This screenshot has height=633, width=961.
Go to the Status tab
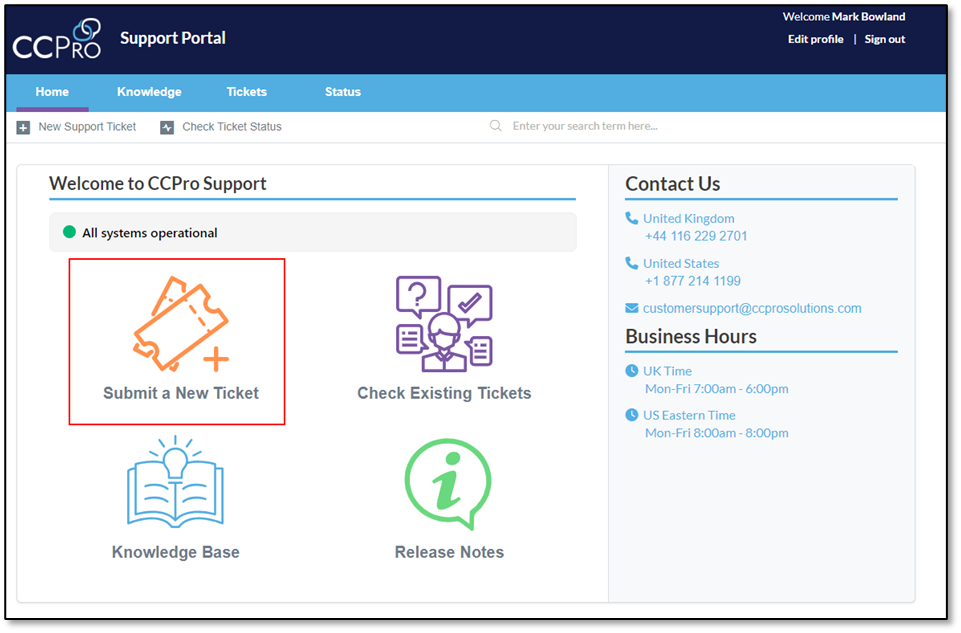[x=343, y=92]
